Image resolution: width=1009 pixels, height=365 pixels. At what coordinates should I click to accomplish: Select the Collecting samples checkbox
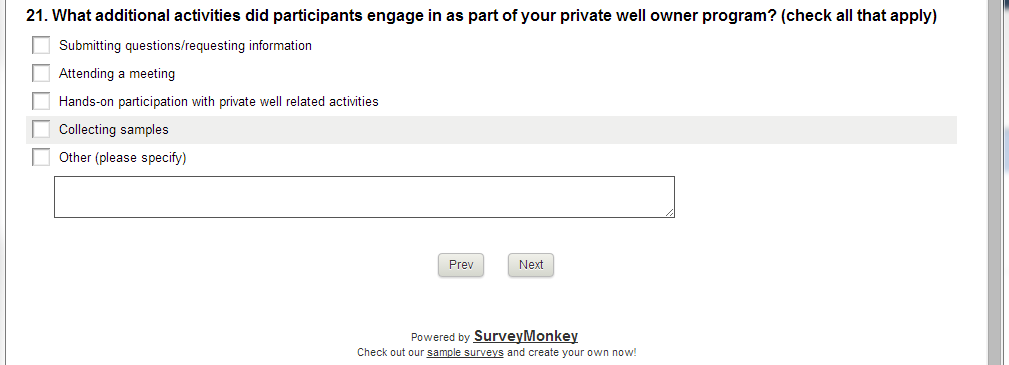pos(41,129)
